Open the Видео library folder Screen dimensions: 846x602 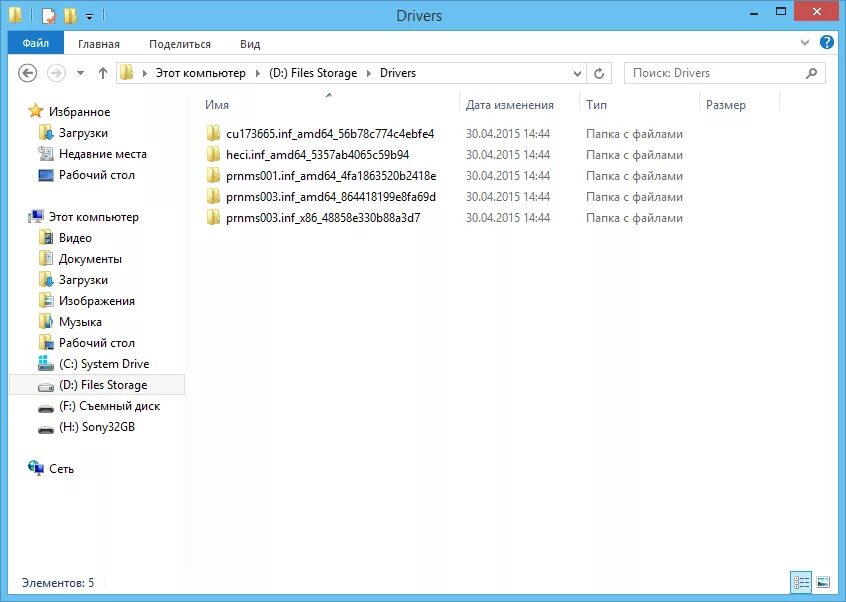[x=75, y=238]
